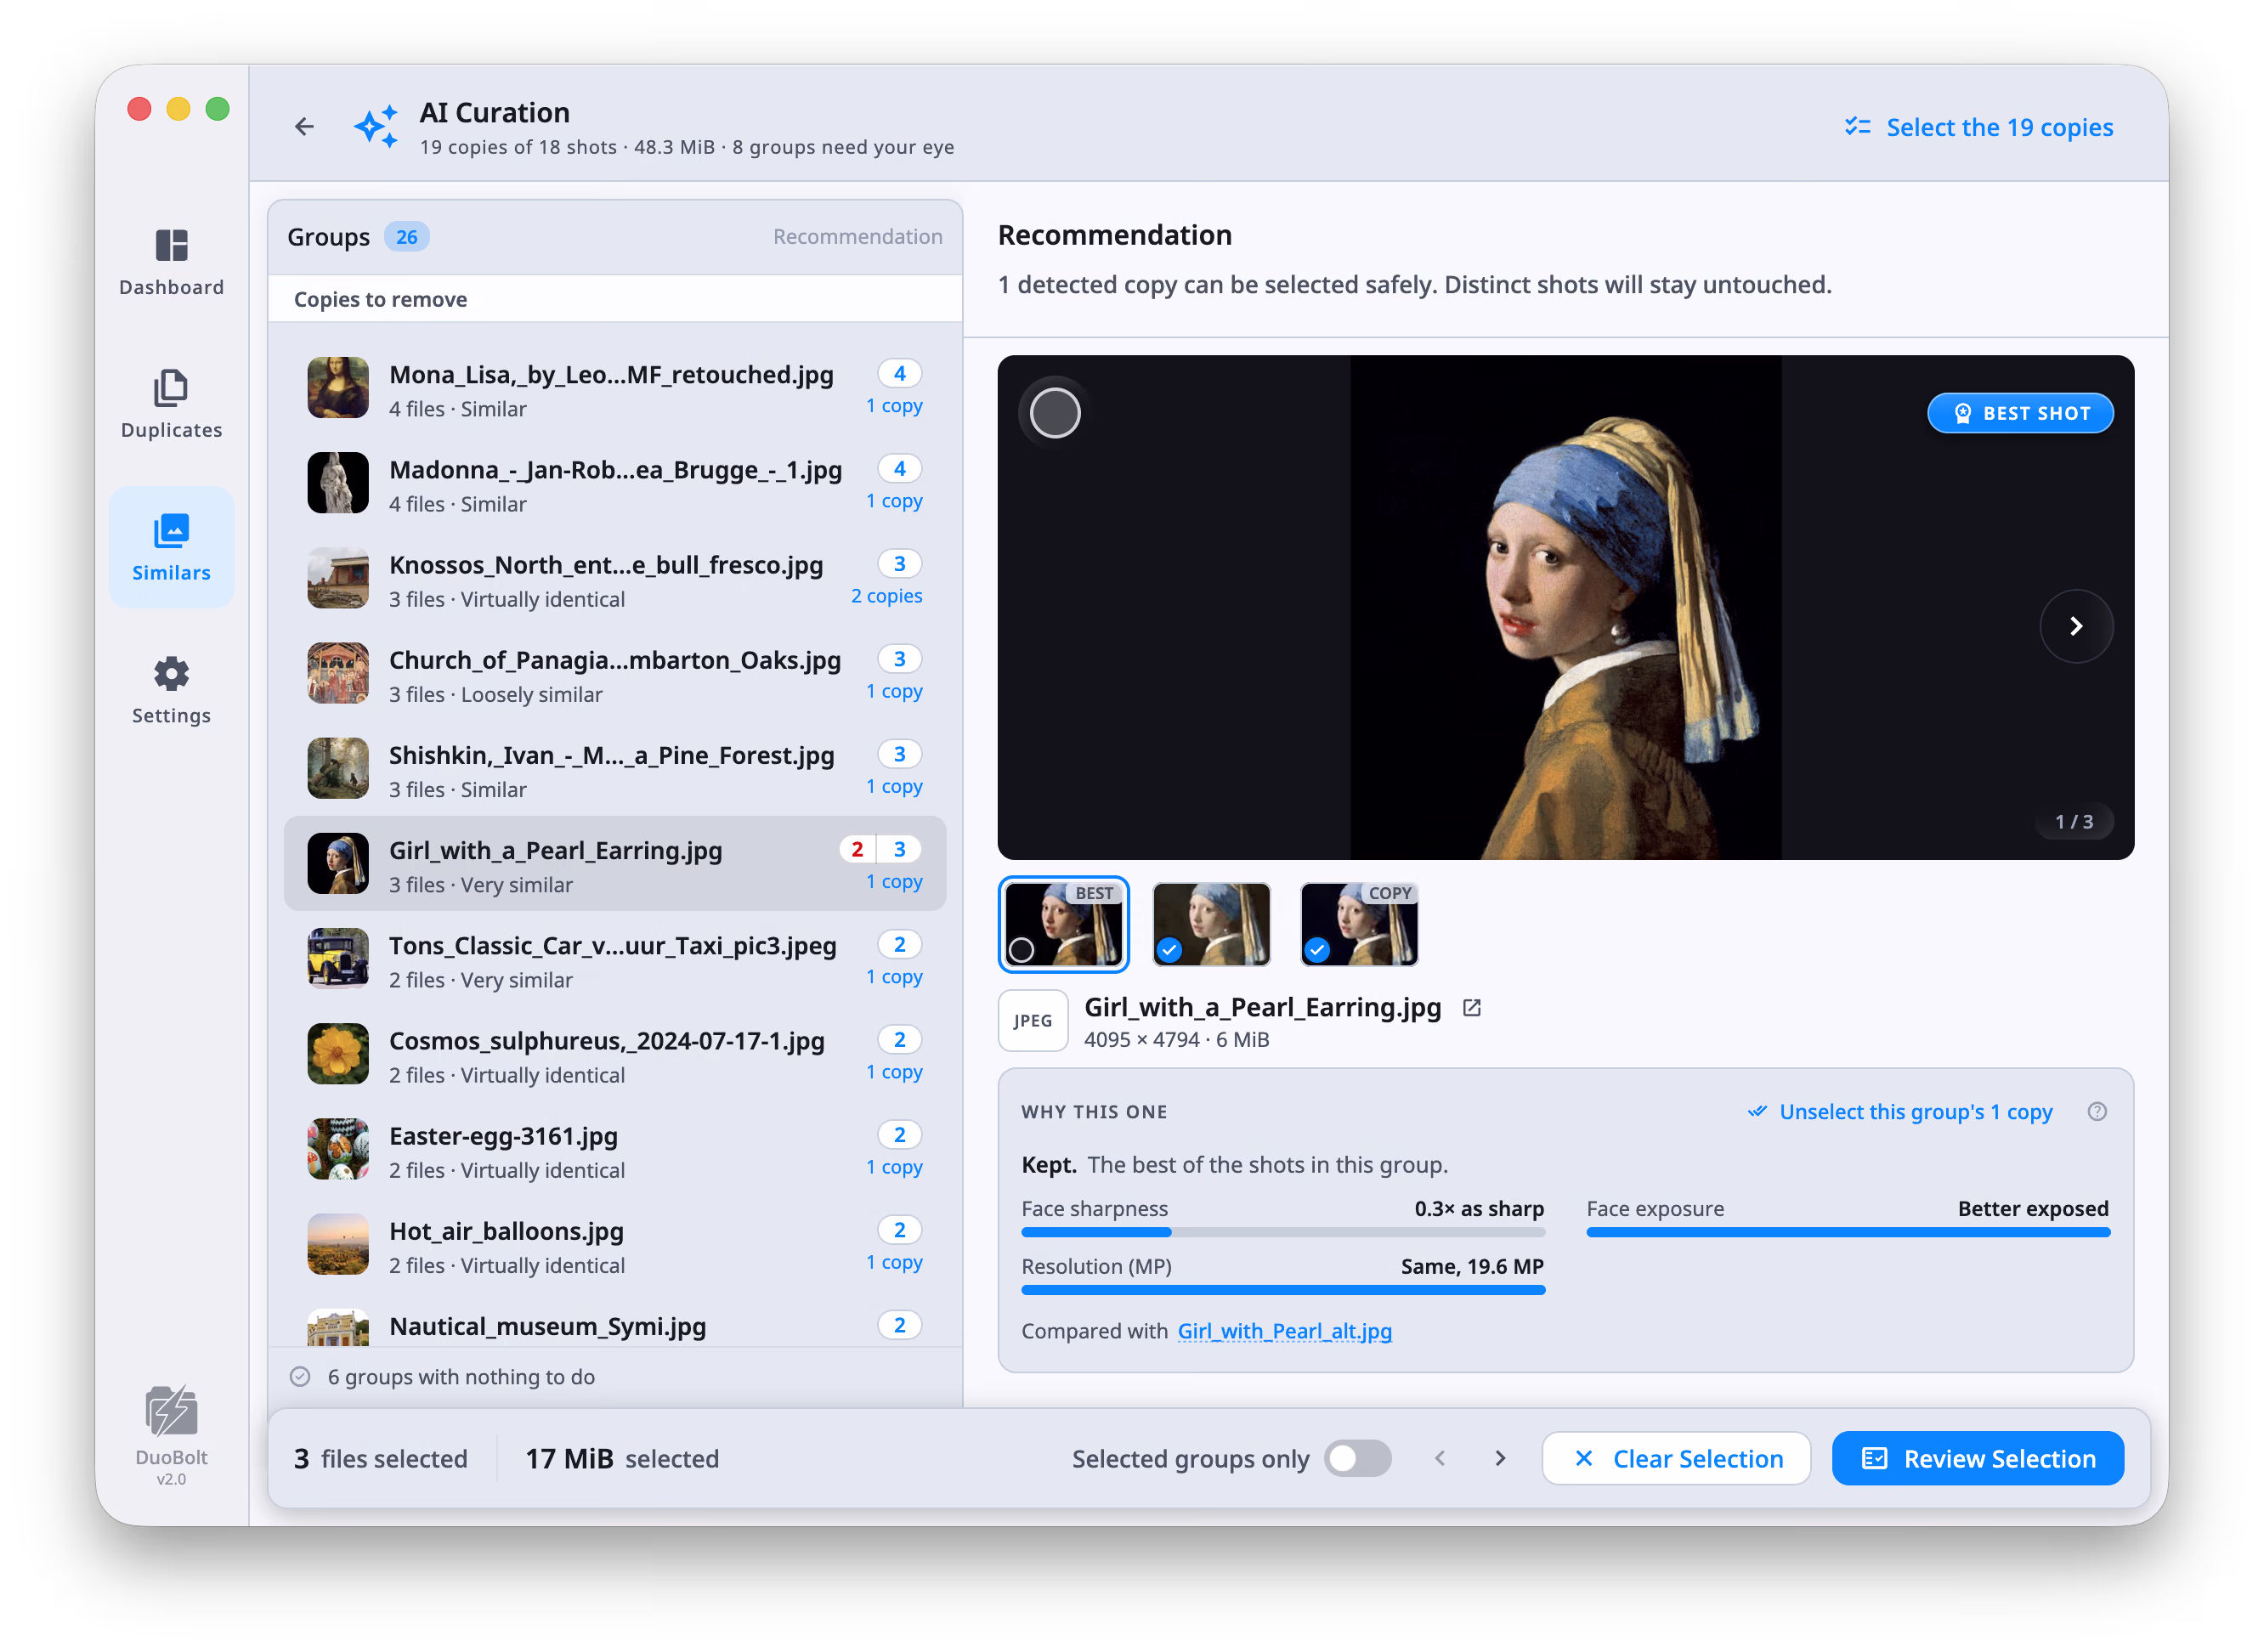
Task: Open the Cosmos sulphureus flower thumbnail icon
Action: (338, 1053)
